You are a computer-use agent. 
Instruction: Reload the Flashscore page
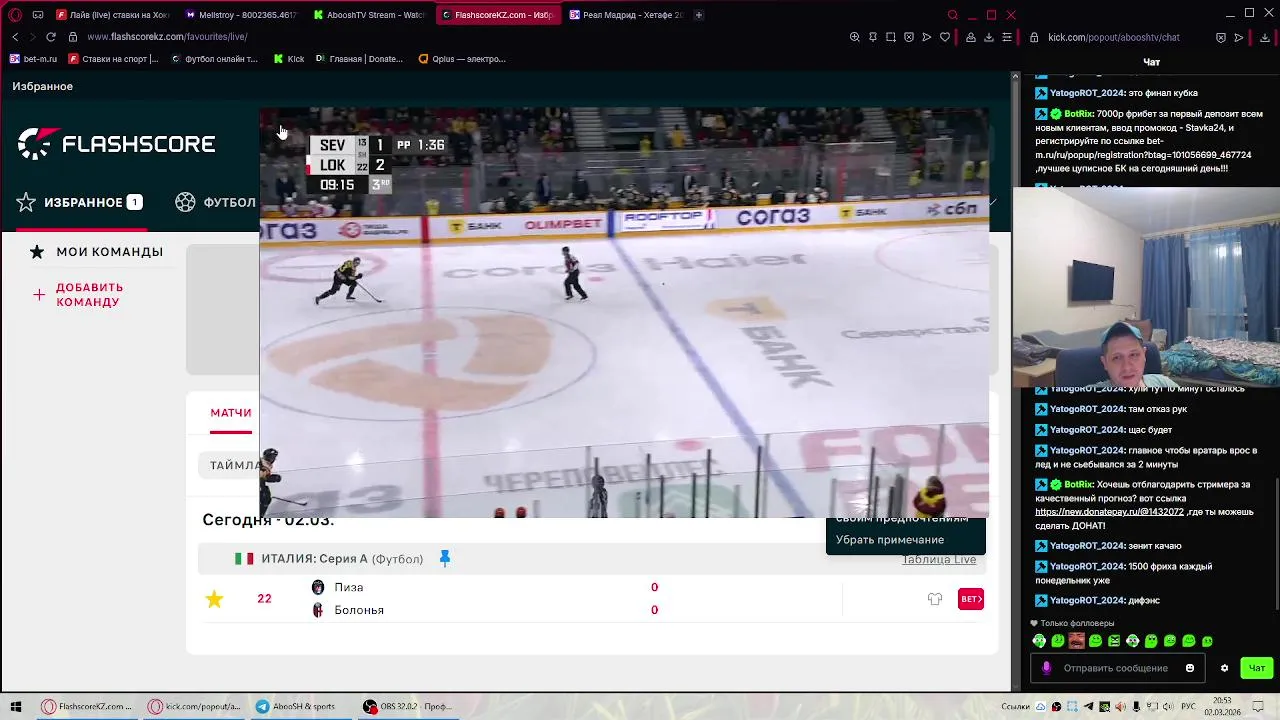tap(51, 37)
